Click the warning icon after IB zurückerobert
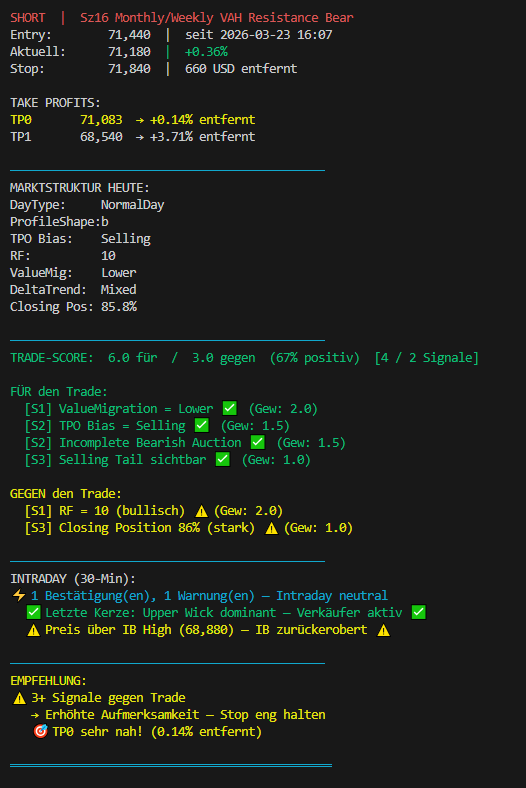Viewport: 526px width, 788px height. coord(384,630)
